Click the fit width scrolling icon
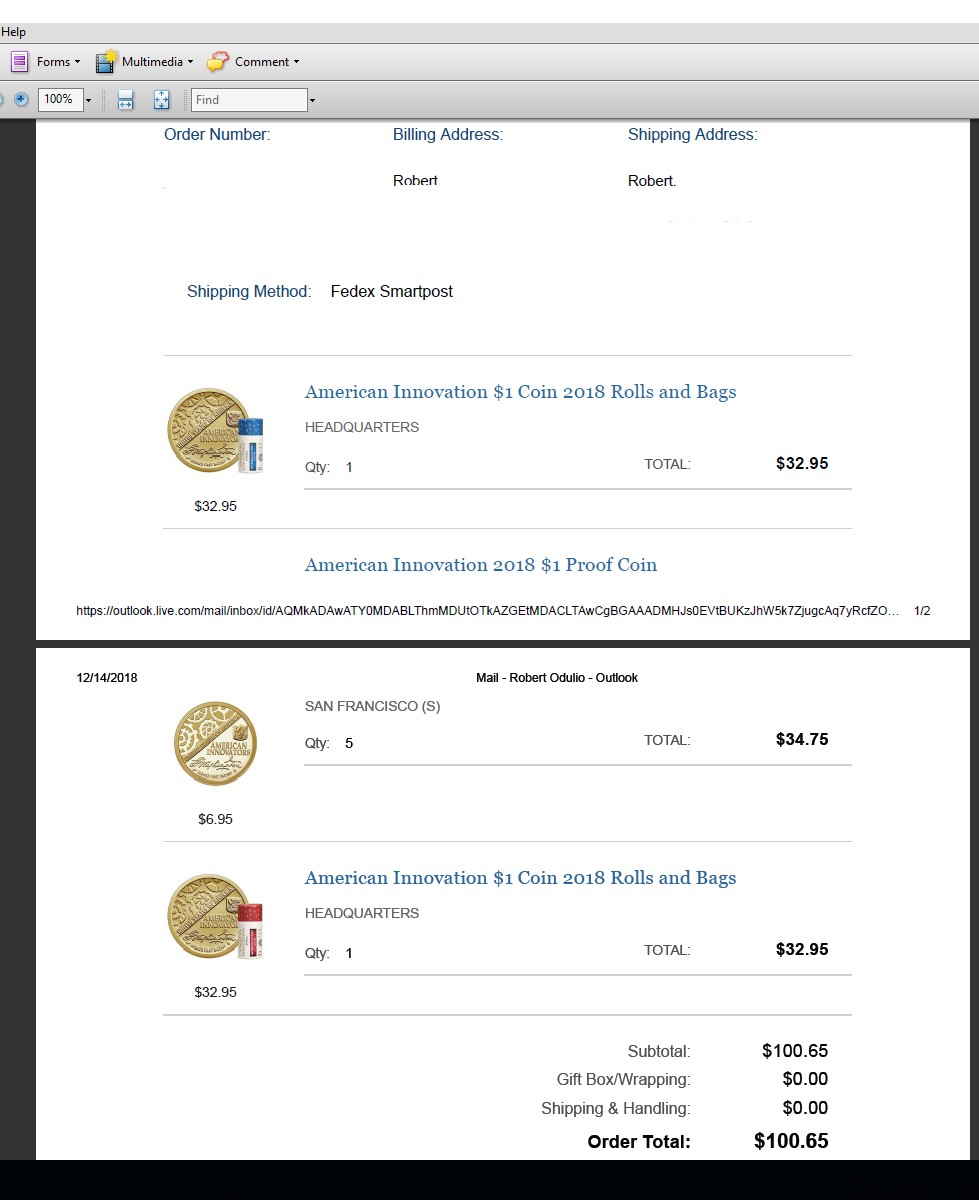This screenshot has height=1200, width=979. (x=126, y=100)
